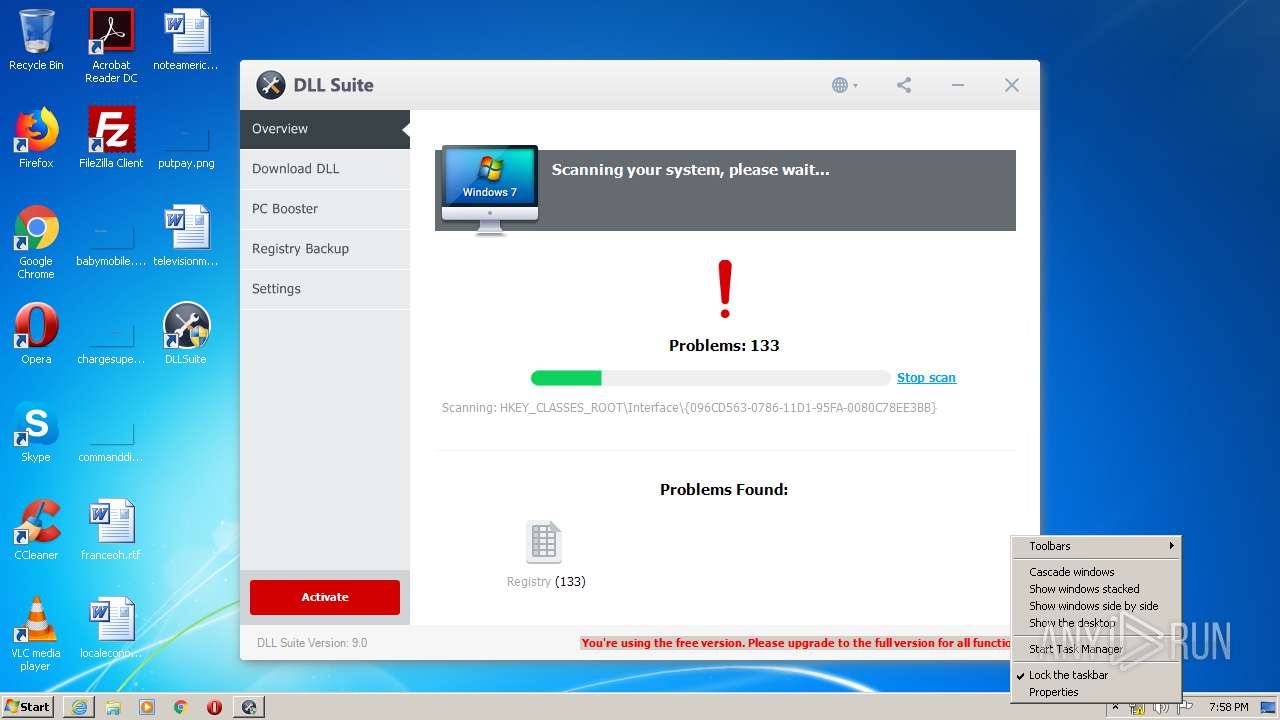This screenshot has width=1280, height=720.
Task: Choose Cascade windows from context menu
Action: [1097, 572]
